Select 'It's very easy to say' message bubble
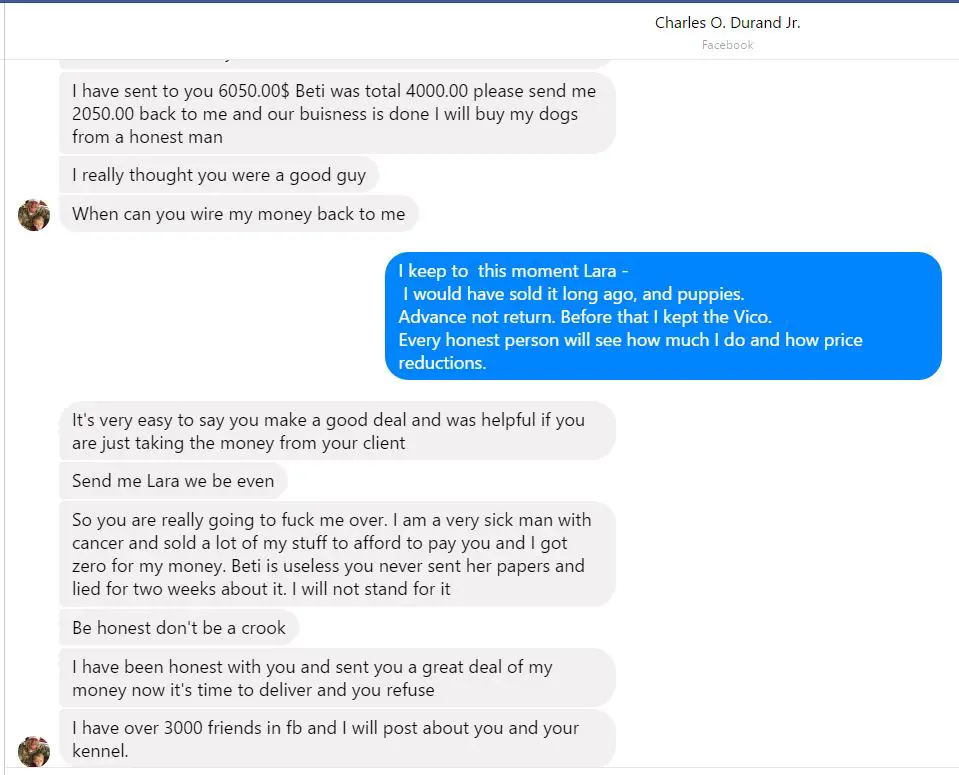Image resolution: width=959 pixels, height=775 pixels. [337, 431]
